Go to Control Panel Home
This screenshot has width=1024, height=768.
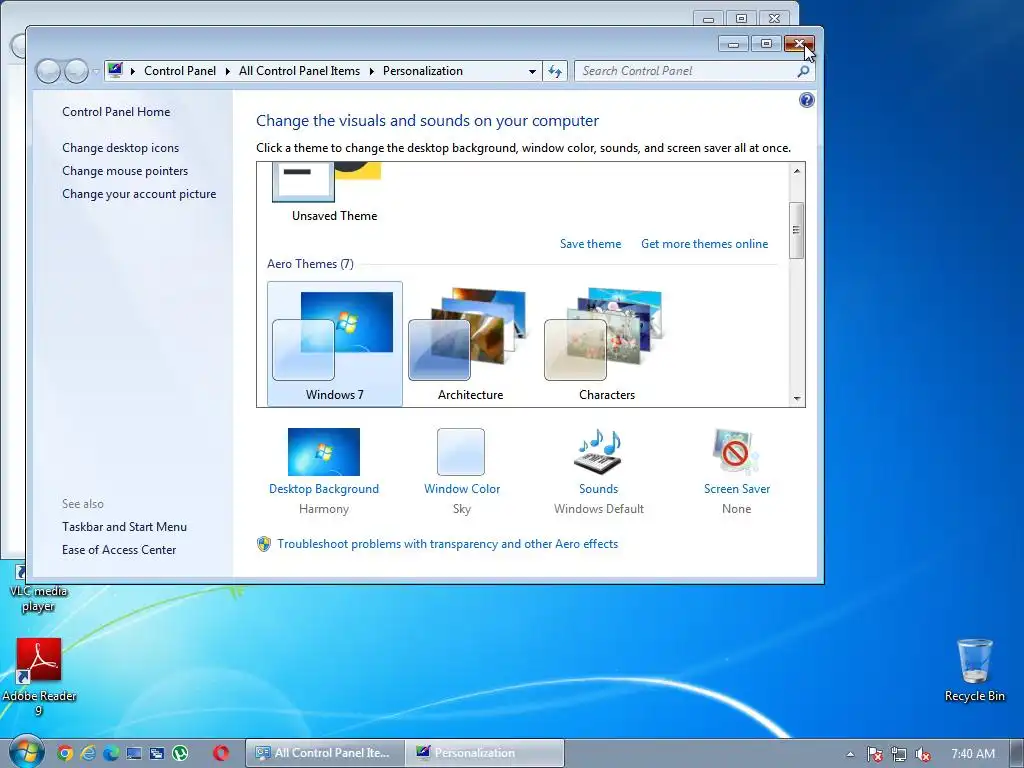click(x=116, y=112)
